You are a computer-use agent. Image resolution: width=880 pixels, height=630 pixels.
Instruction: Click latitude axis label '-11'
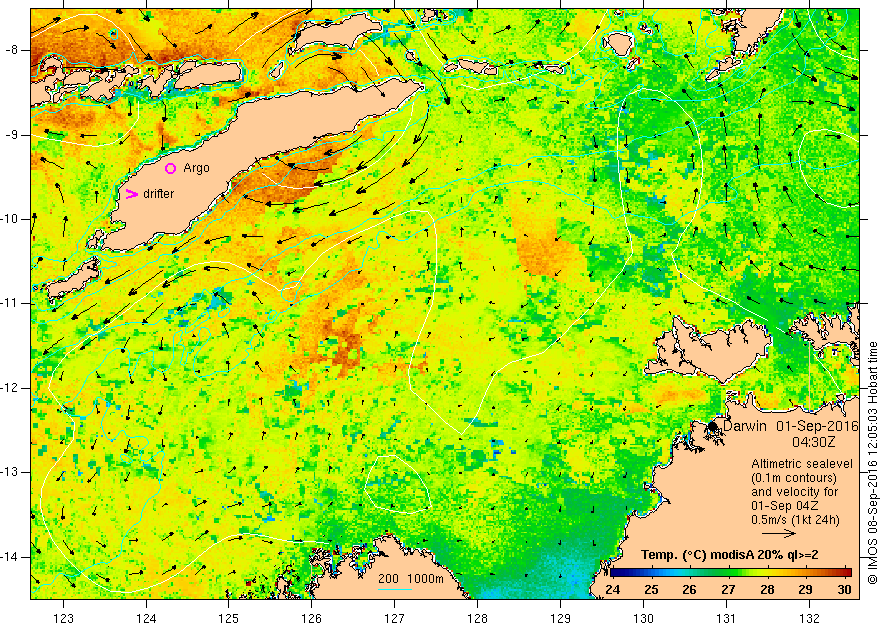(10, 303)
